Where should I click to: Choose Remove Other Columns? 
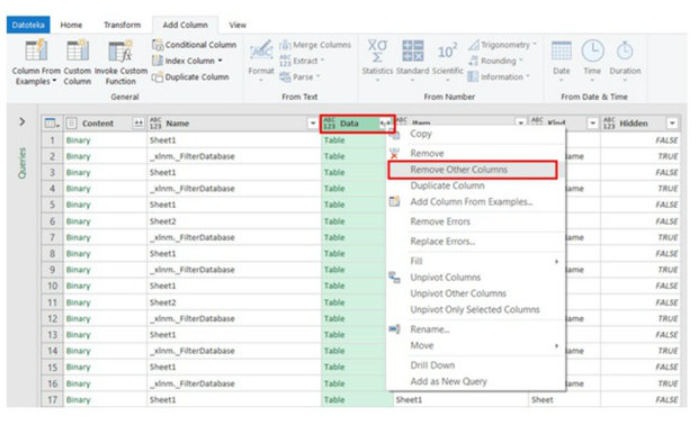[473, 170]
